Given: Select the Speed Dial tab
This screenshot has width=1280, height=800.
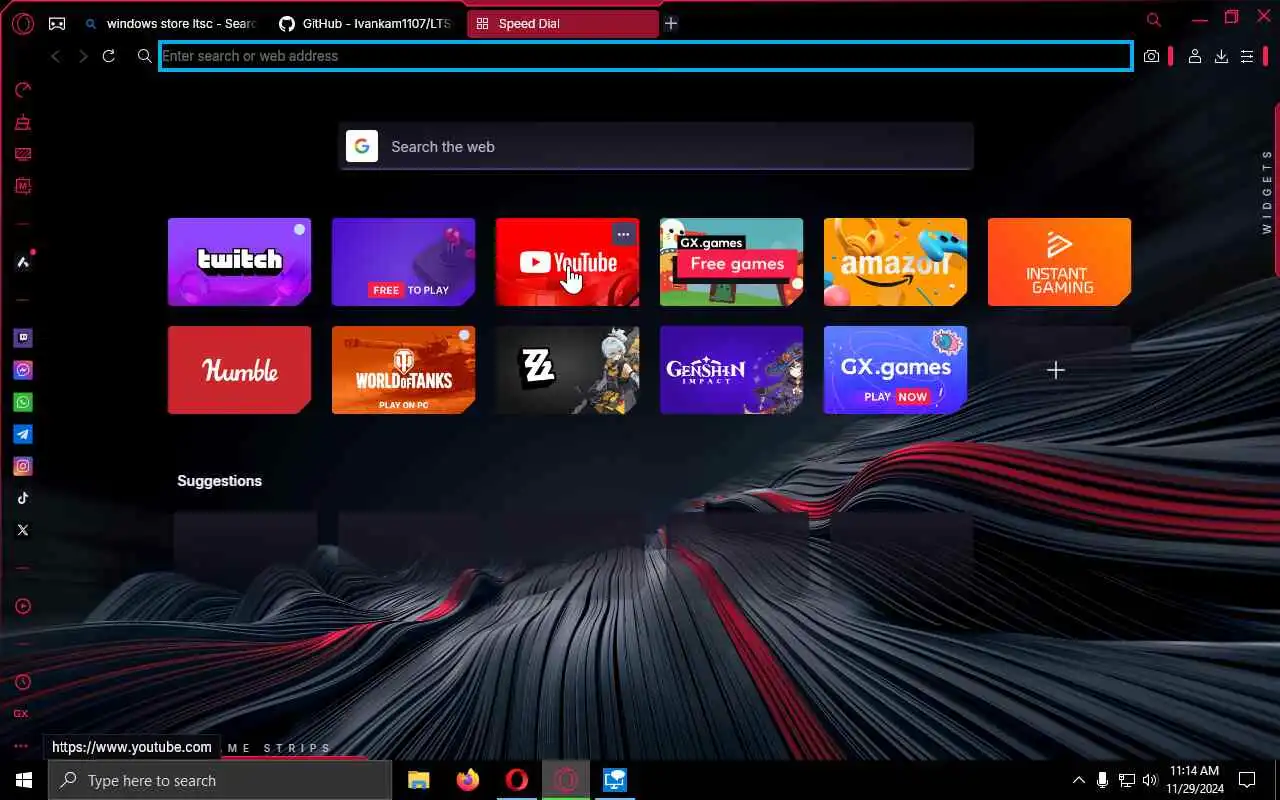Looking at the screenshot, I should click(x=562, y=23).
